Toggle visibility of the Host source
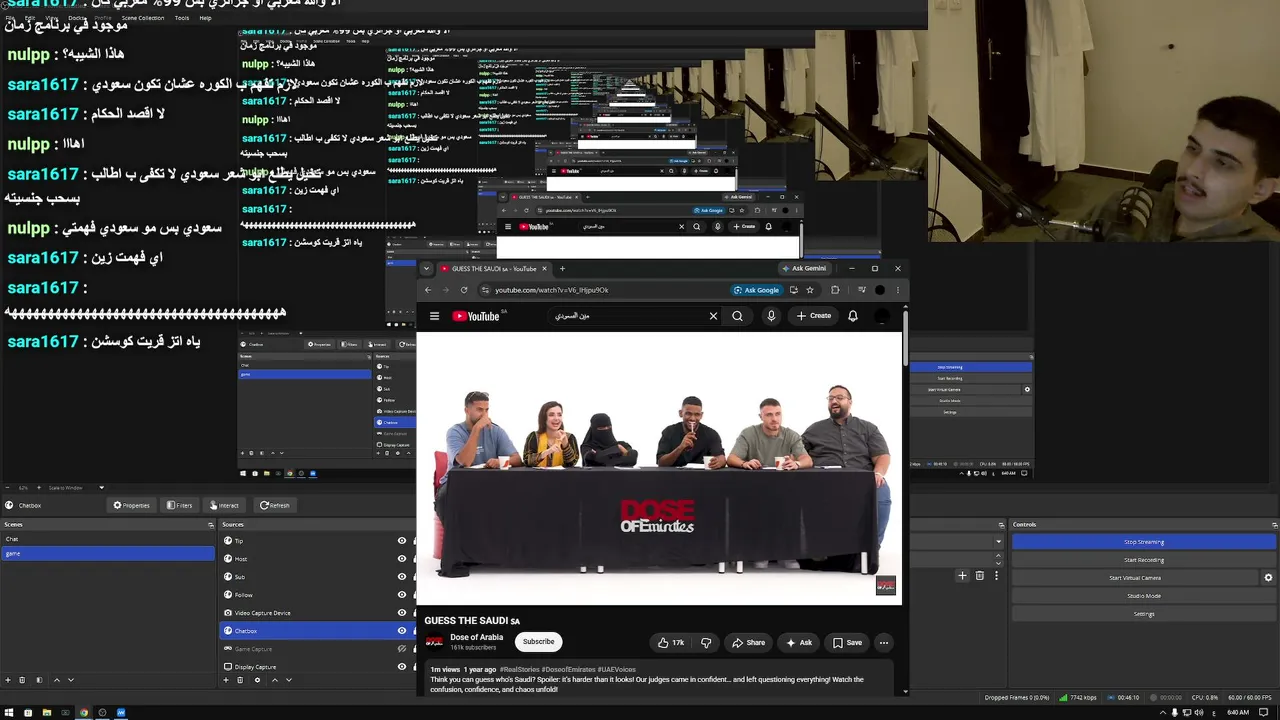Viewport: 1280px width, 720px height. (x=402, y=559)
